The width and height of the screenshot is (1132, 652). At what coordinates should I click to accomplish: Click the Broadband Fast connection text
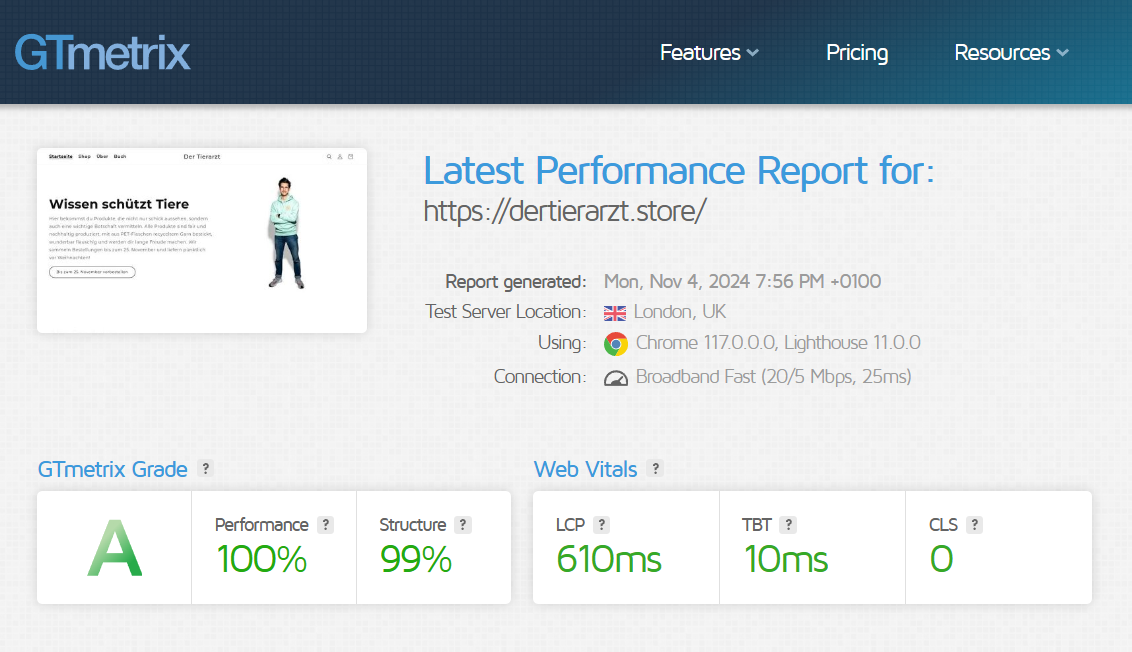pos(773,377)
